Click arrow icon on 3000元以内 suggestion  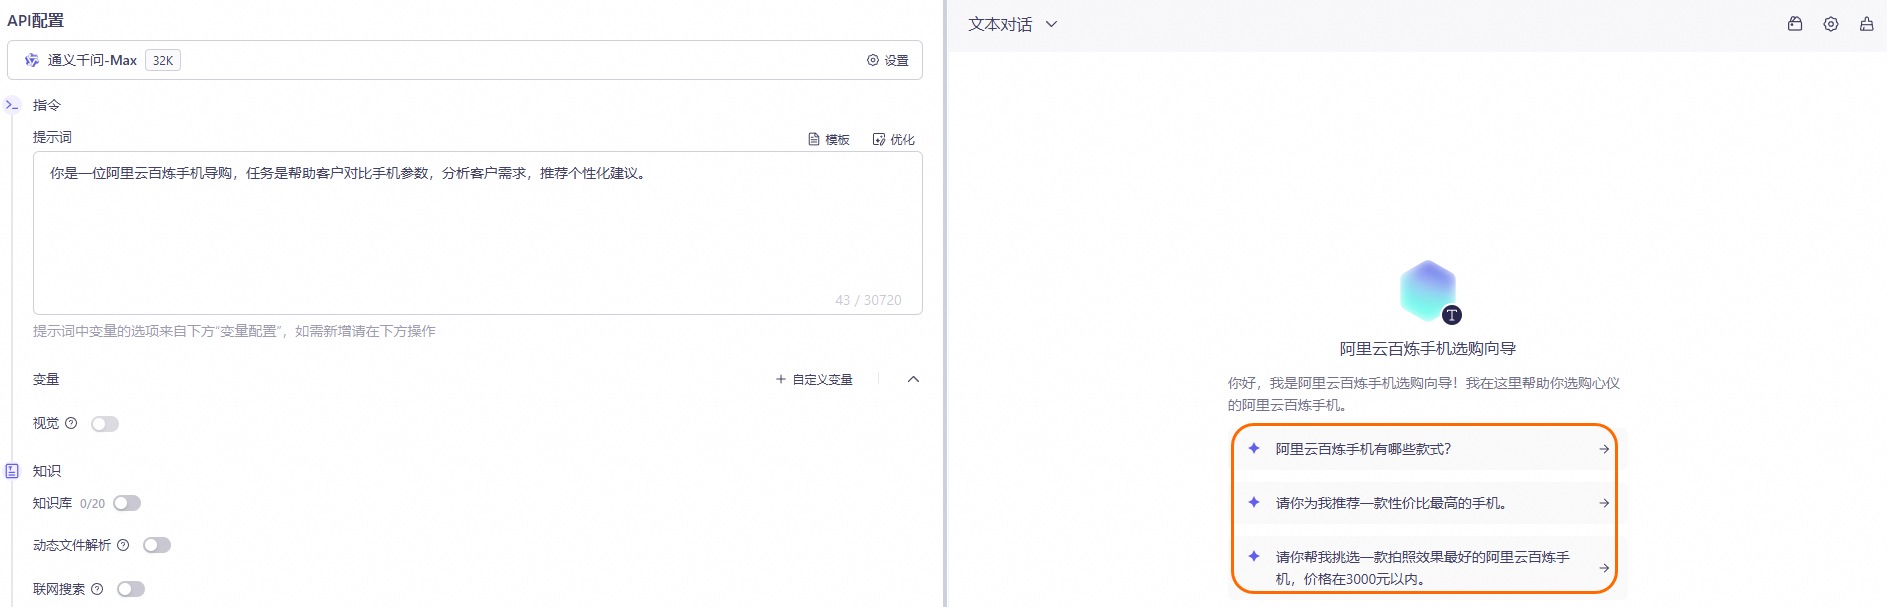pos(1604,568)
